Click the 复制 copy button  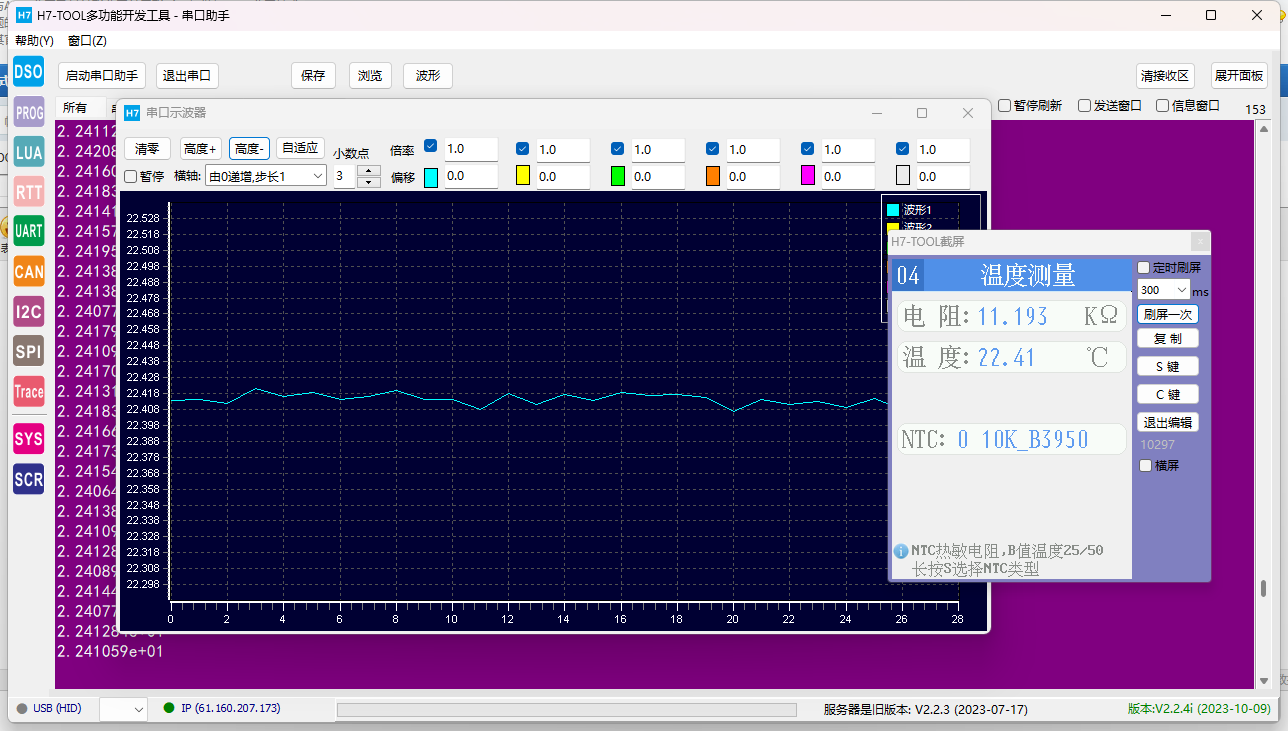pos(1168,339)
